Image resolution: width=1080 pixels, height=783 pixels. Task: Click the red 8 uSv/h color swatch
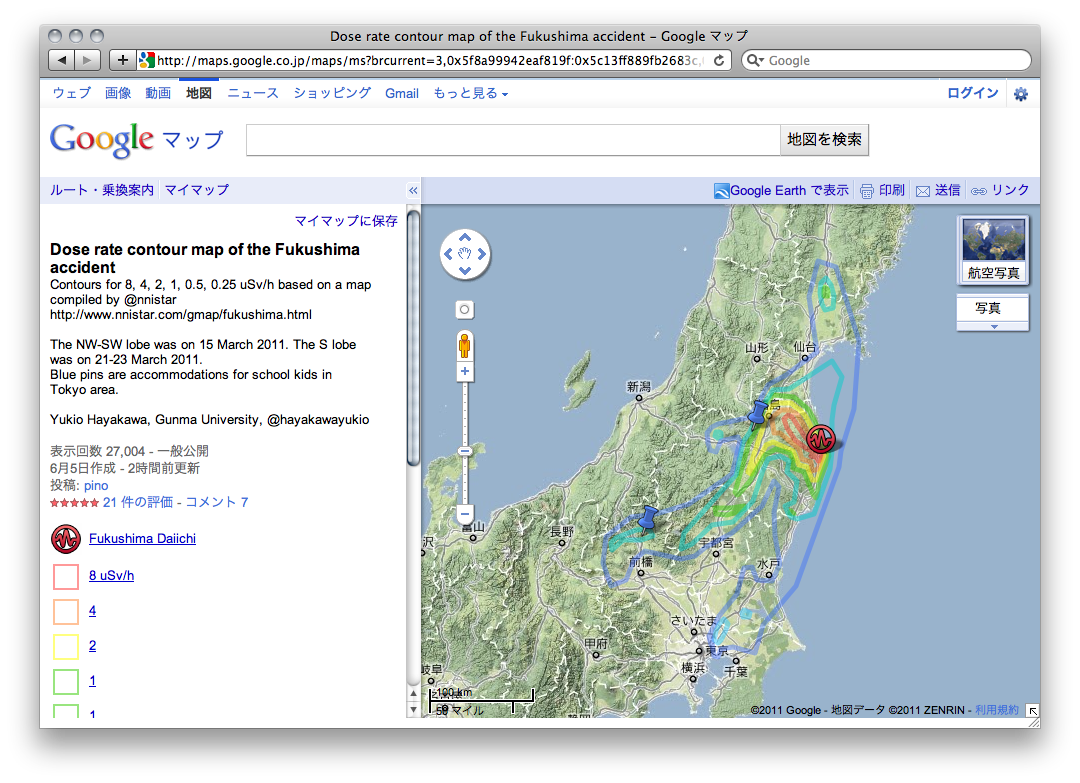pyautogui.click(x=65, y=576)
